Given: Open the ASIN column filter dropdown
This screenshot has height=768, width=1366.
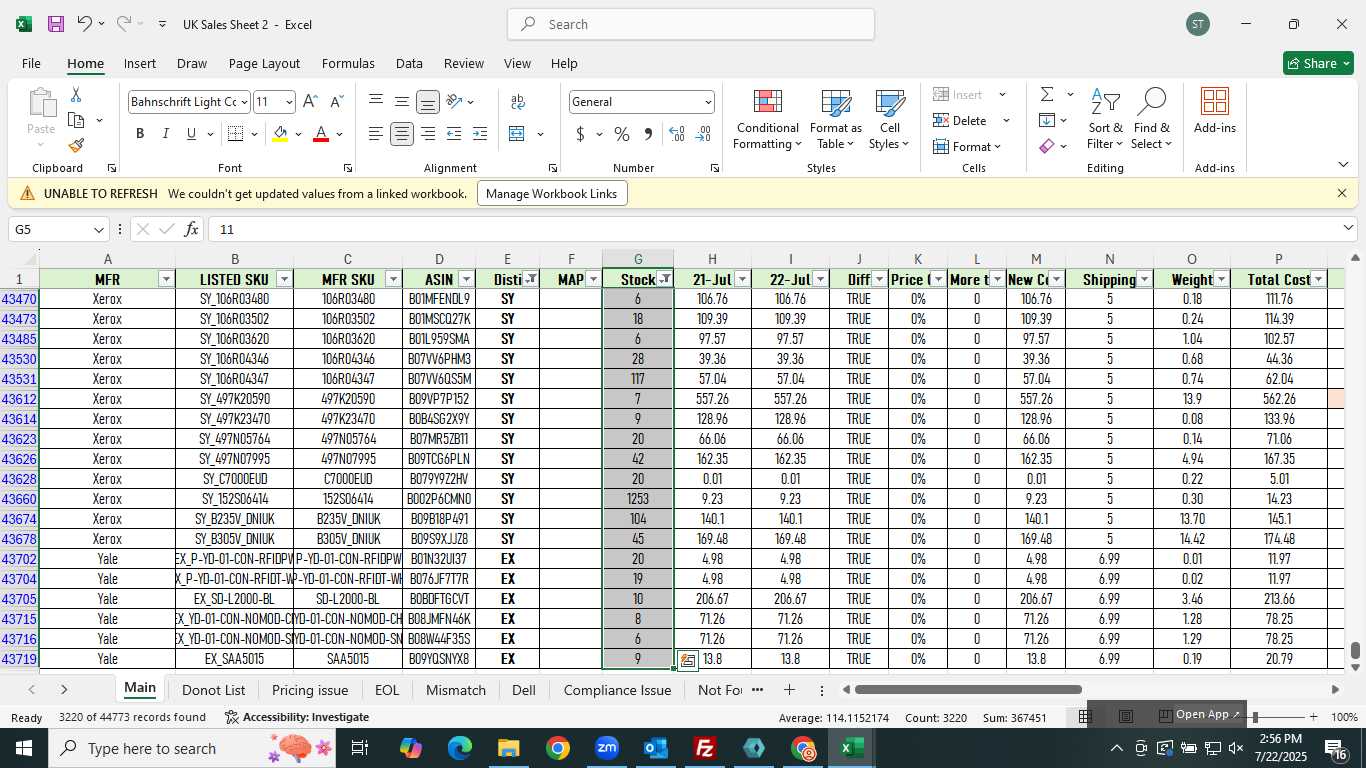Looking at the screenshot, I should tap(465, 280).
